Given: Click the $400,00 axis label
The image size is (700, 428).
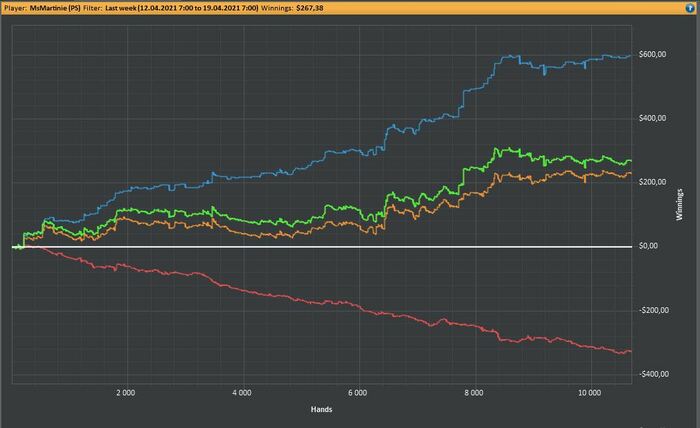Looking at the screenshot, I should [652, 118].
